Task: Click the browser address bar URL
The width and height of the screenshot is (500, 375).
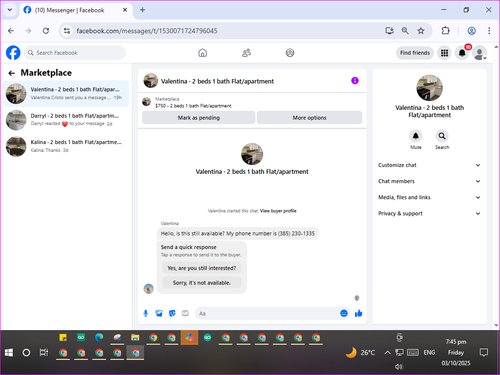Action: pyautogui.click(x=147, y=31)
